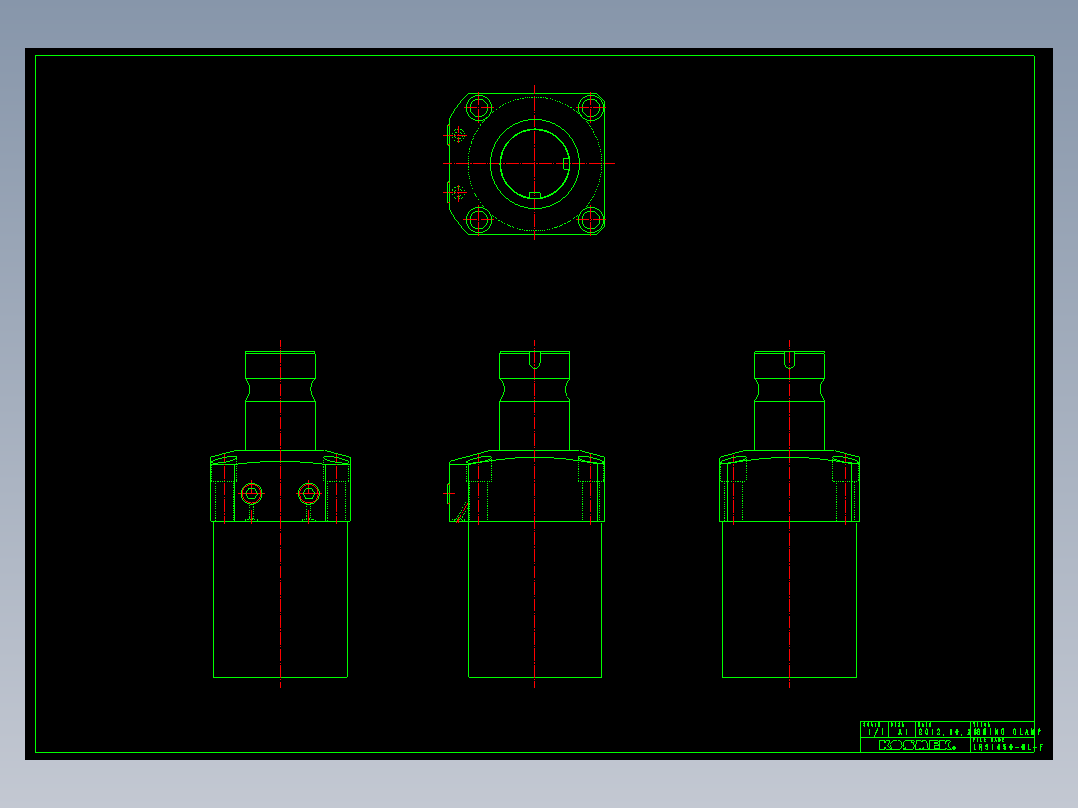
Task: Select the date field in title block
Action: coord(943,730)
